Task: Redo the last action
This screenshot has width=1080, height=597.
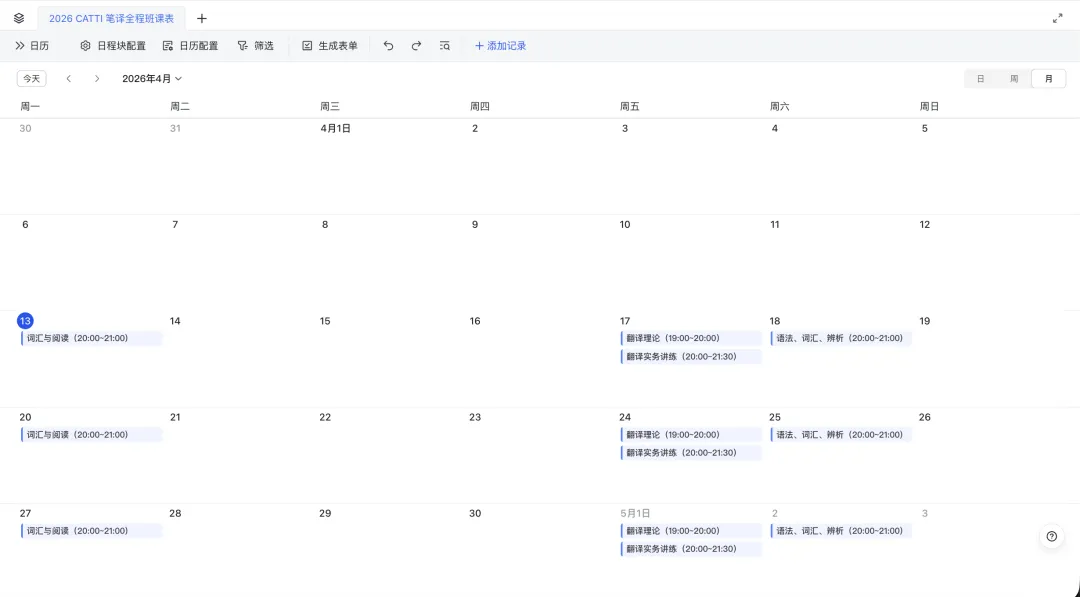Action: click(416, 46)
